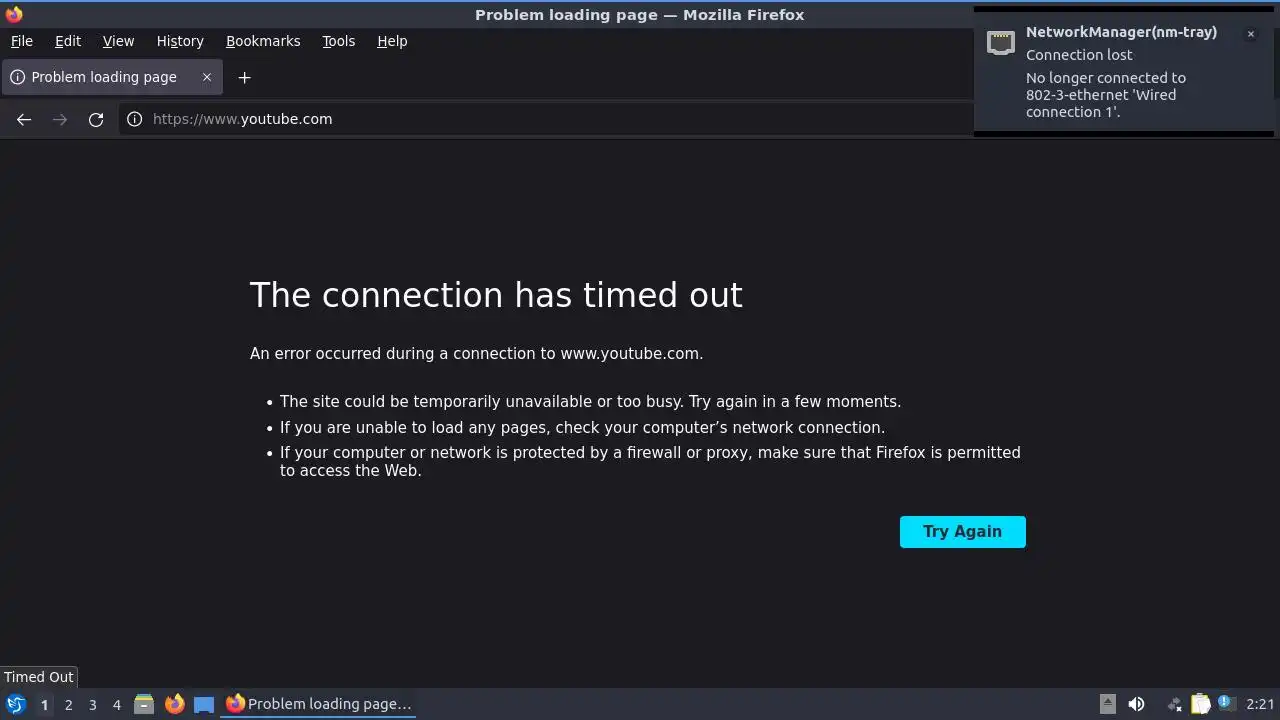Image resolution: width=1280 pixels, height=720 pixels.
Task: Click the 'An error occurred during a connection' line
Action: tap(477, 353)
